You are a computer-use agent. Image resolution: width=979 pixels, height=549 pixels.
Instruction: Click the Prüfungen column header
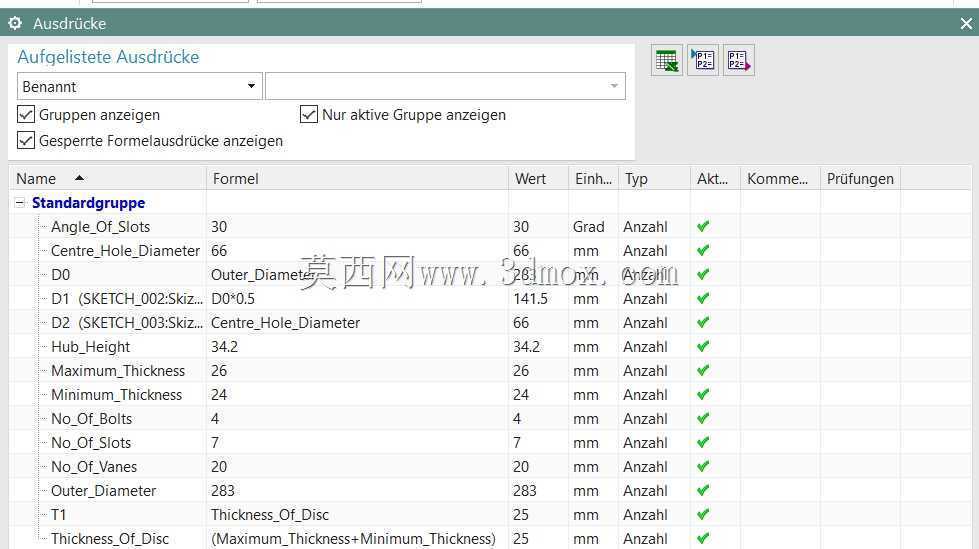pyautogui.click(x=860, y=179)
